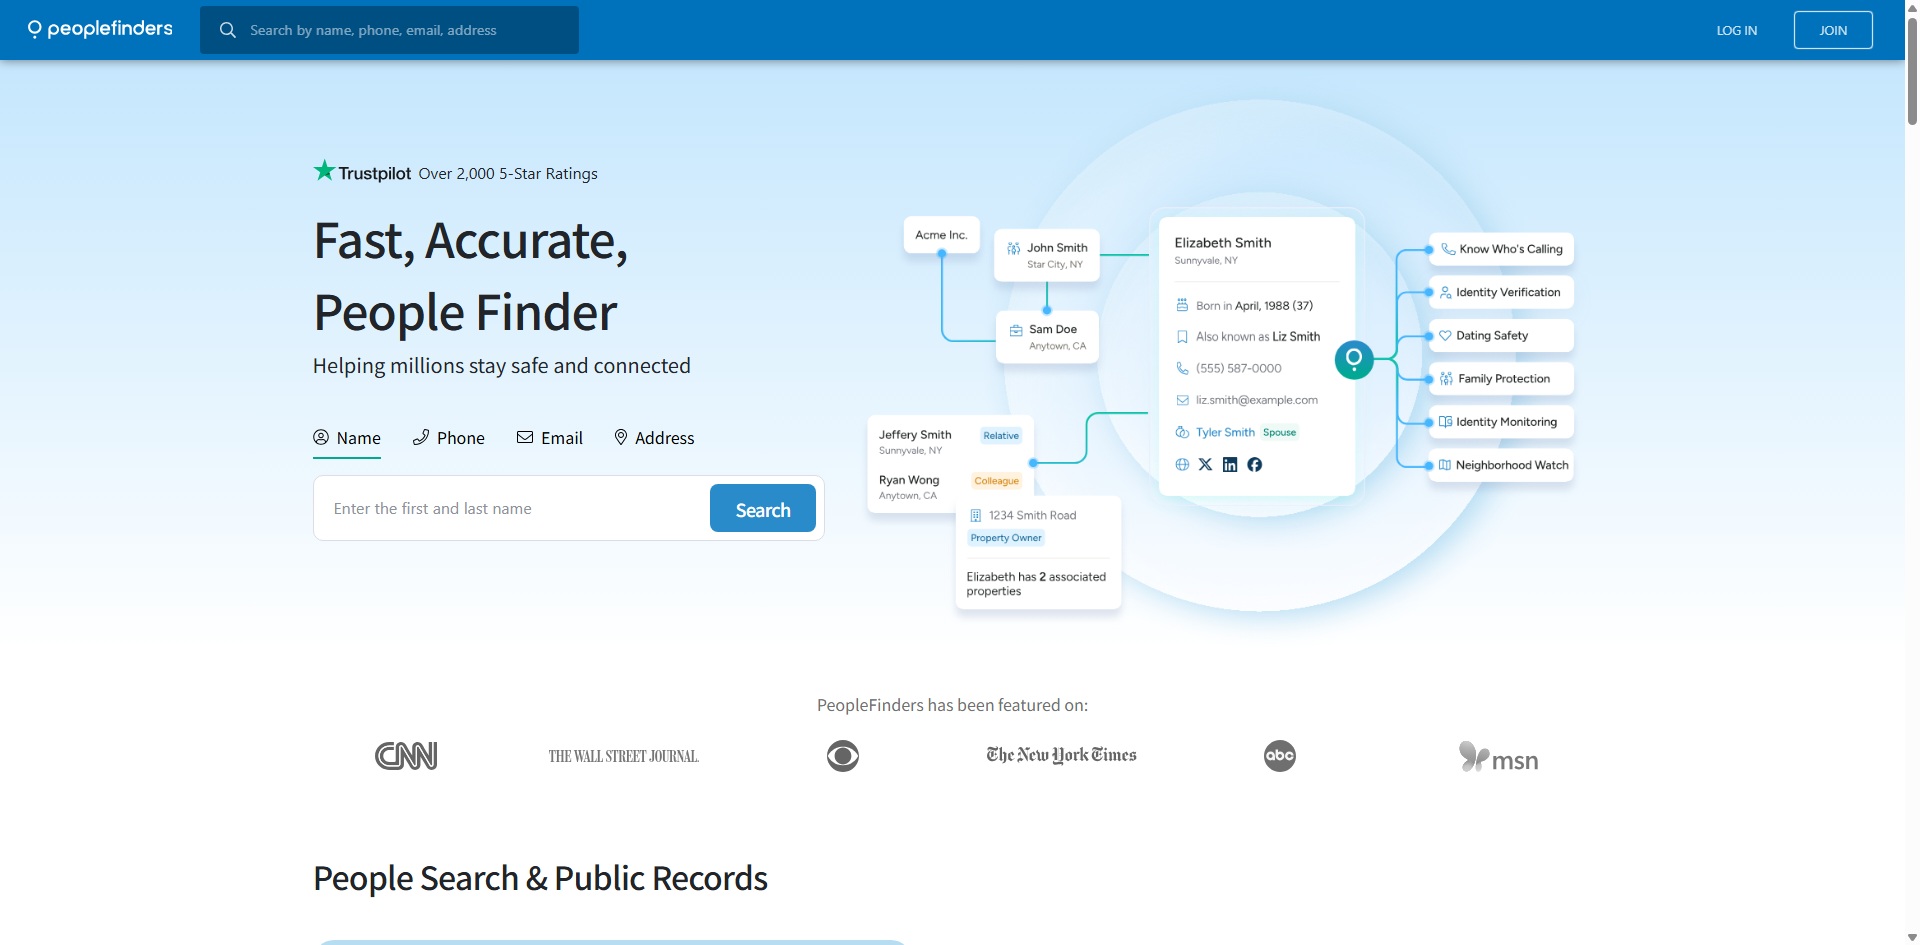Viewport: 1920px width, 945px height.
Task: Click the msn logo
Action: coord(1498,757)
